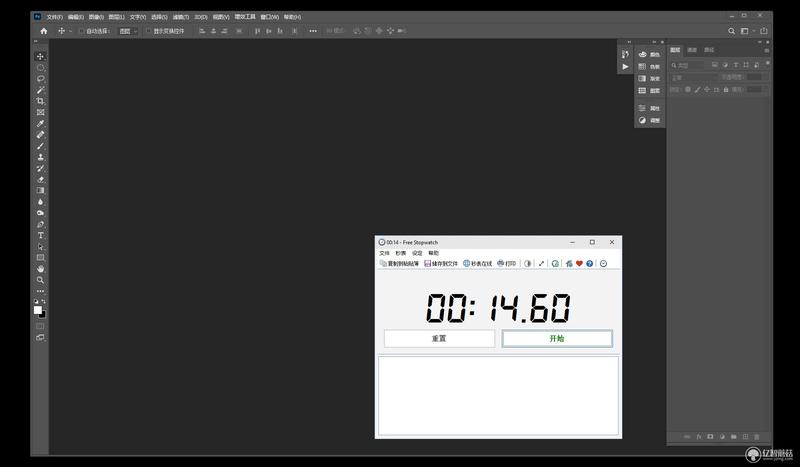Toggle the layer filter switch in Layers panel
This screenshot has height=467, width=800.
[767, 63]
